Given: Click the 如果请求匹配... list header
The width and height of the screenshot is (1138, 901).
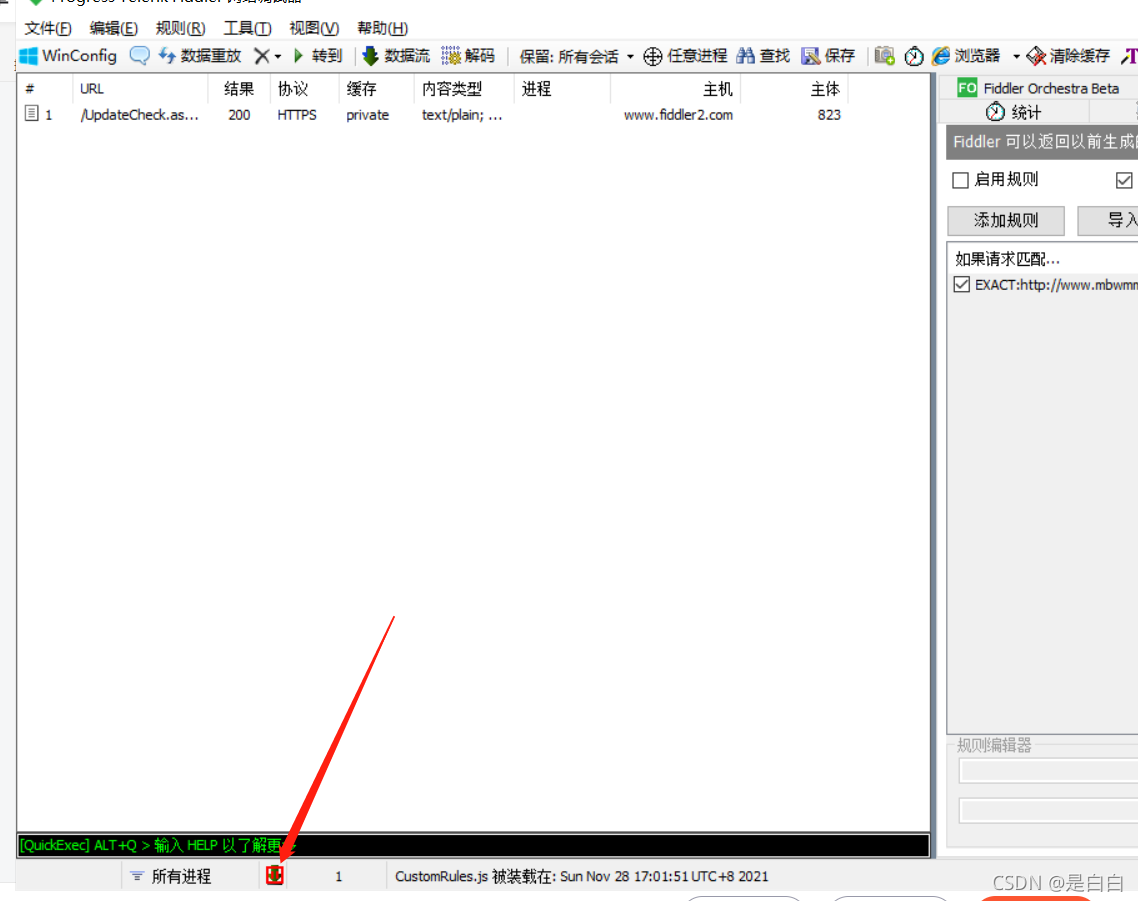Looking at the screenshot, I should click(x=1007, y=259).
